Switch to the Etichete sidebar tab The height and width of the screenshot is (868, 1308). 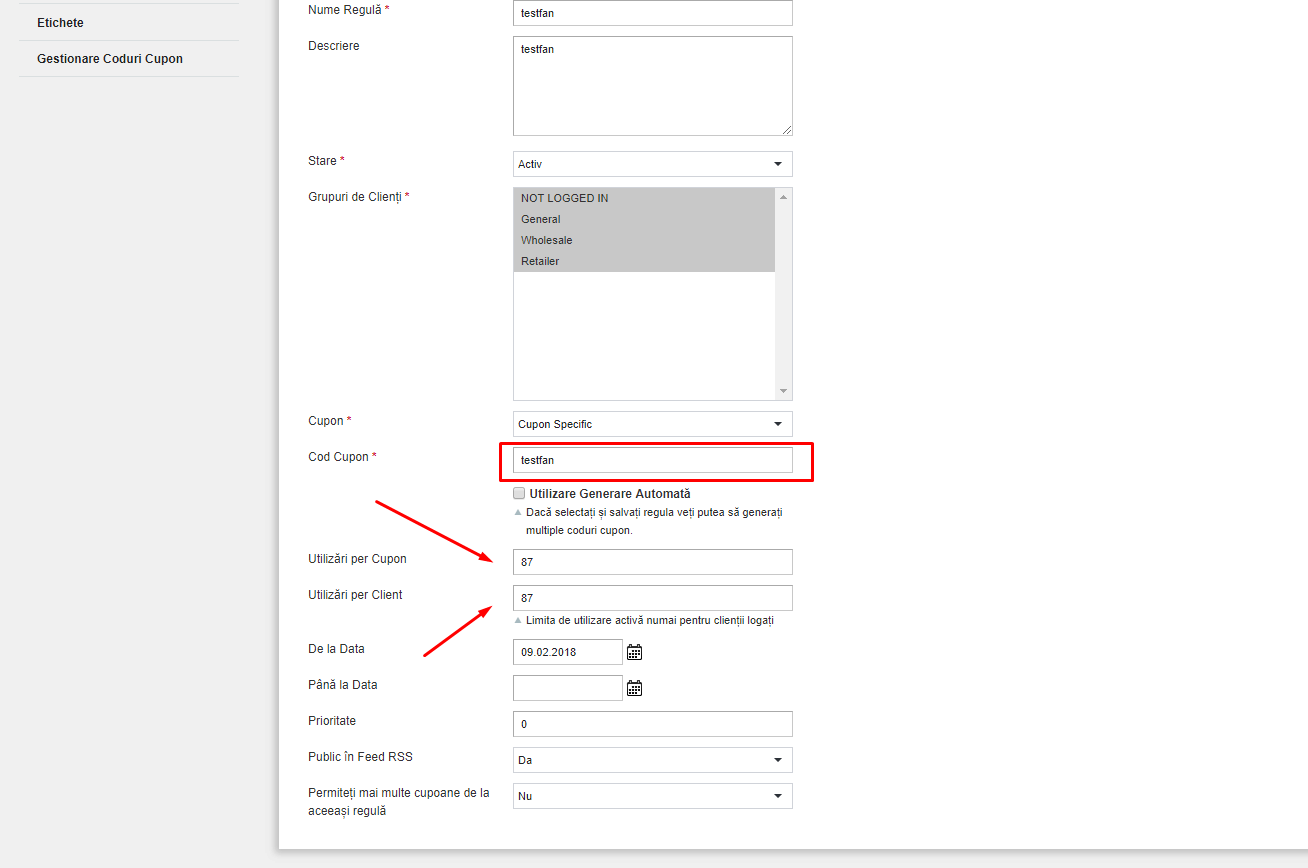[129, 22]
